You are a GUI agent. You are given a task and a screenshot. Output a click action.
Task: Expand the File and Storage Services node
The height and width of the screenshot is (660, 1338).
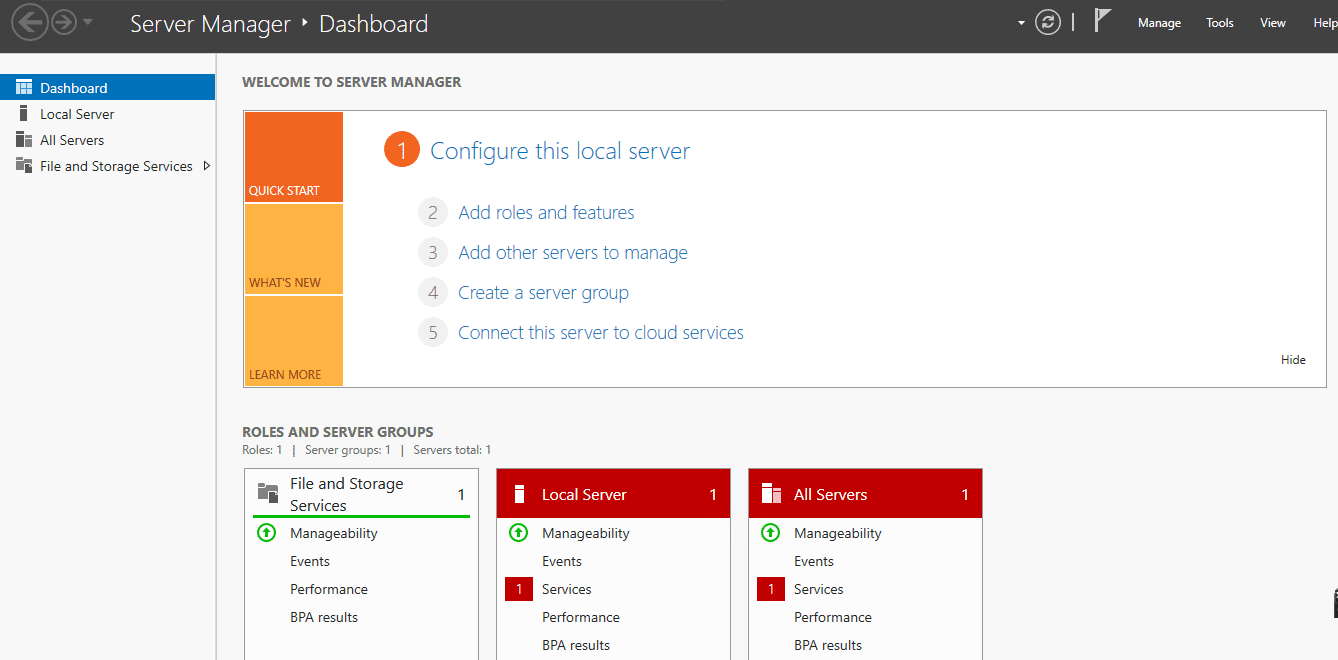208,166
